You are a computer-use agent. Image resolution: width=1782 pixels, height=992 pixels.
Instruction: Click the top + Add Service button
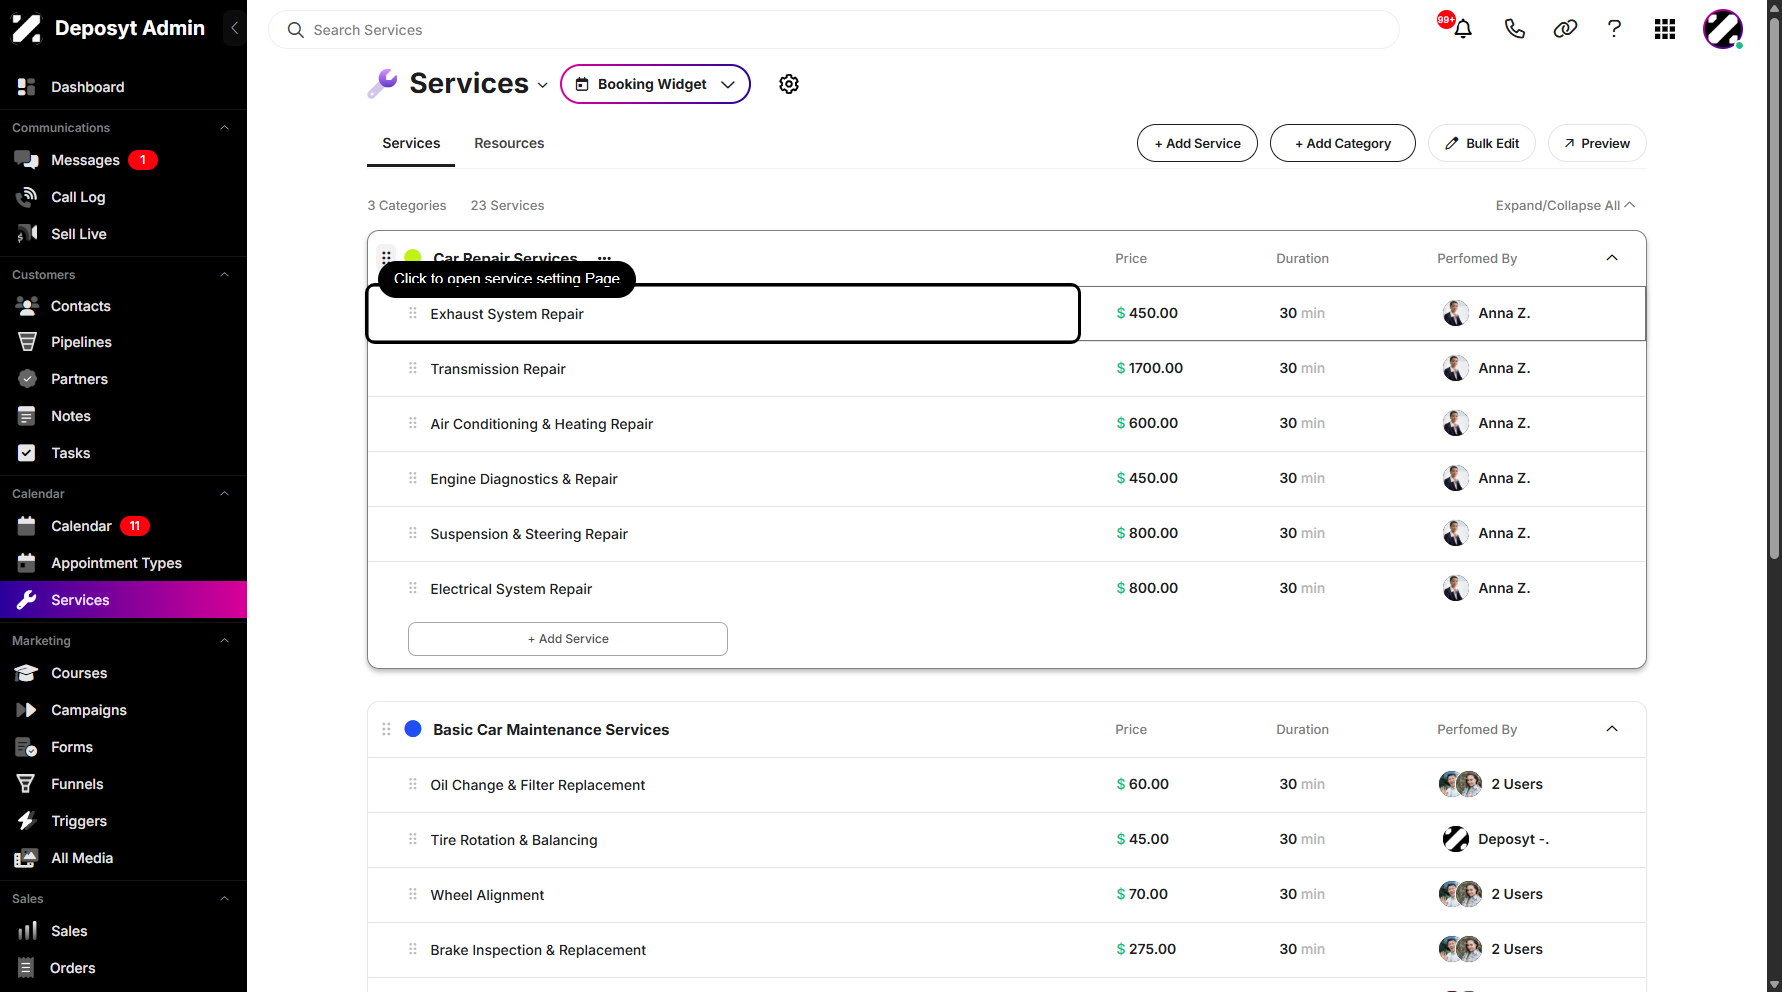[x=1197, y=143]
